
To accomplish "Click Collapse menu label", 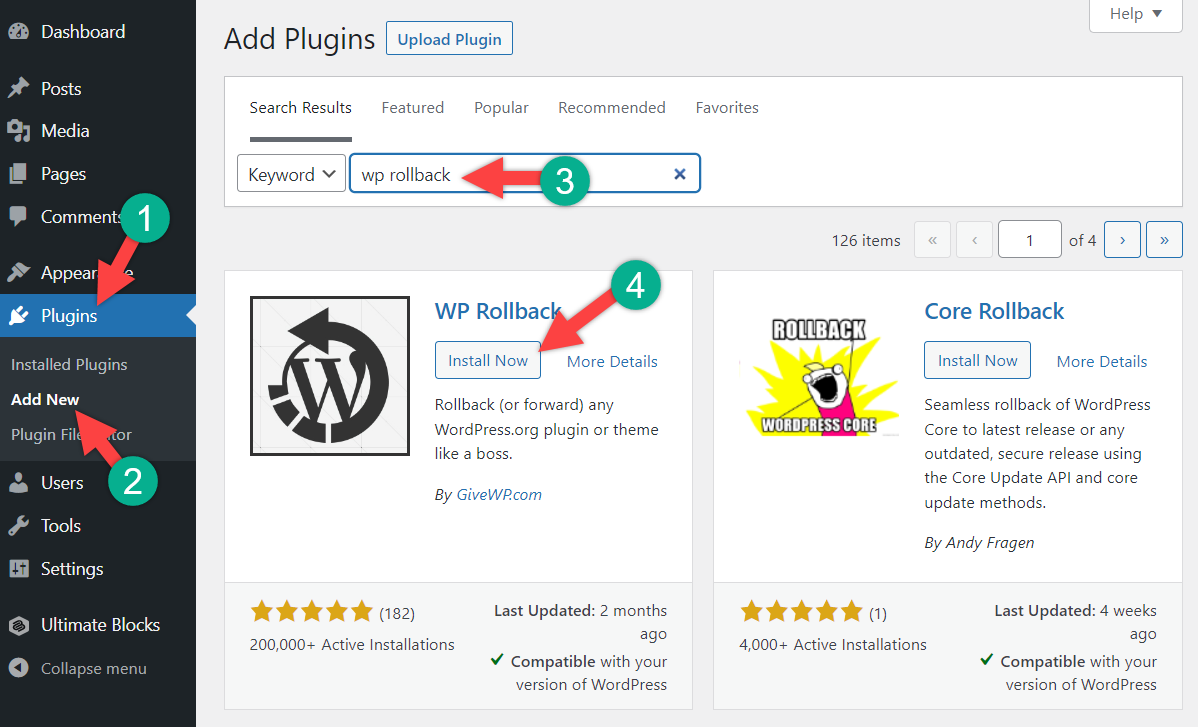I will click(93, 668).
